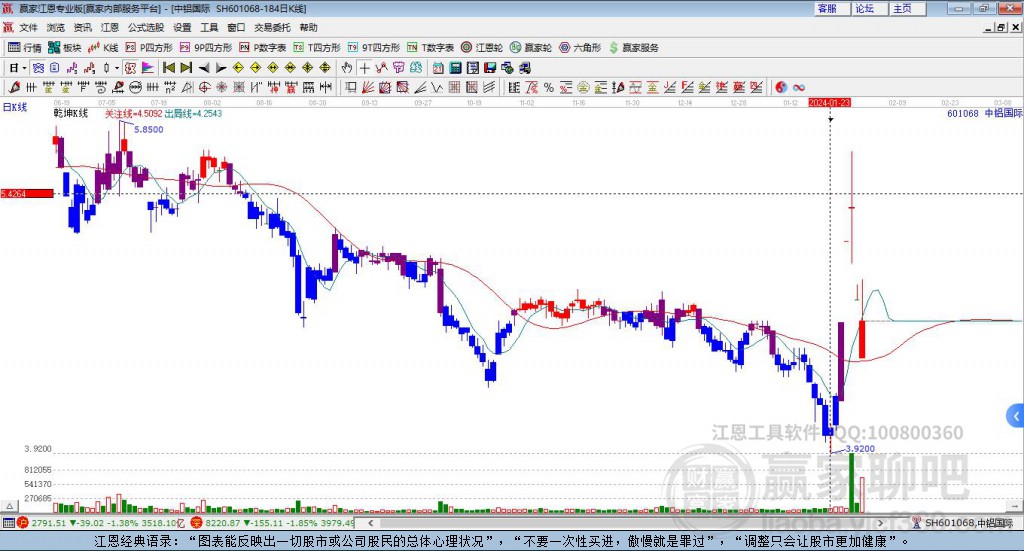The width and height of the screenshot is (1024, 551).
Task: Click the 乾坤K线 indicator label
Action: tap(71, 114)
